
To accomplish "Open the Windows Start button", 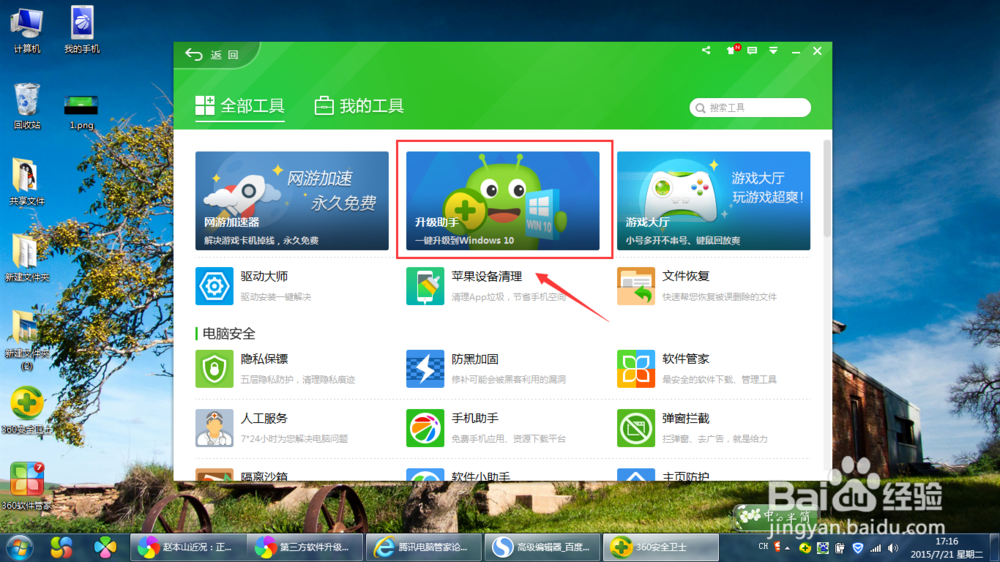I will coord(20,547).
